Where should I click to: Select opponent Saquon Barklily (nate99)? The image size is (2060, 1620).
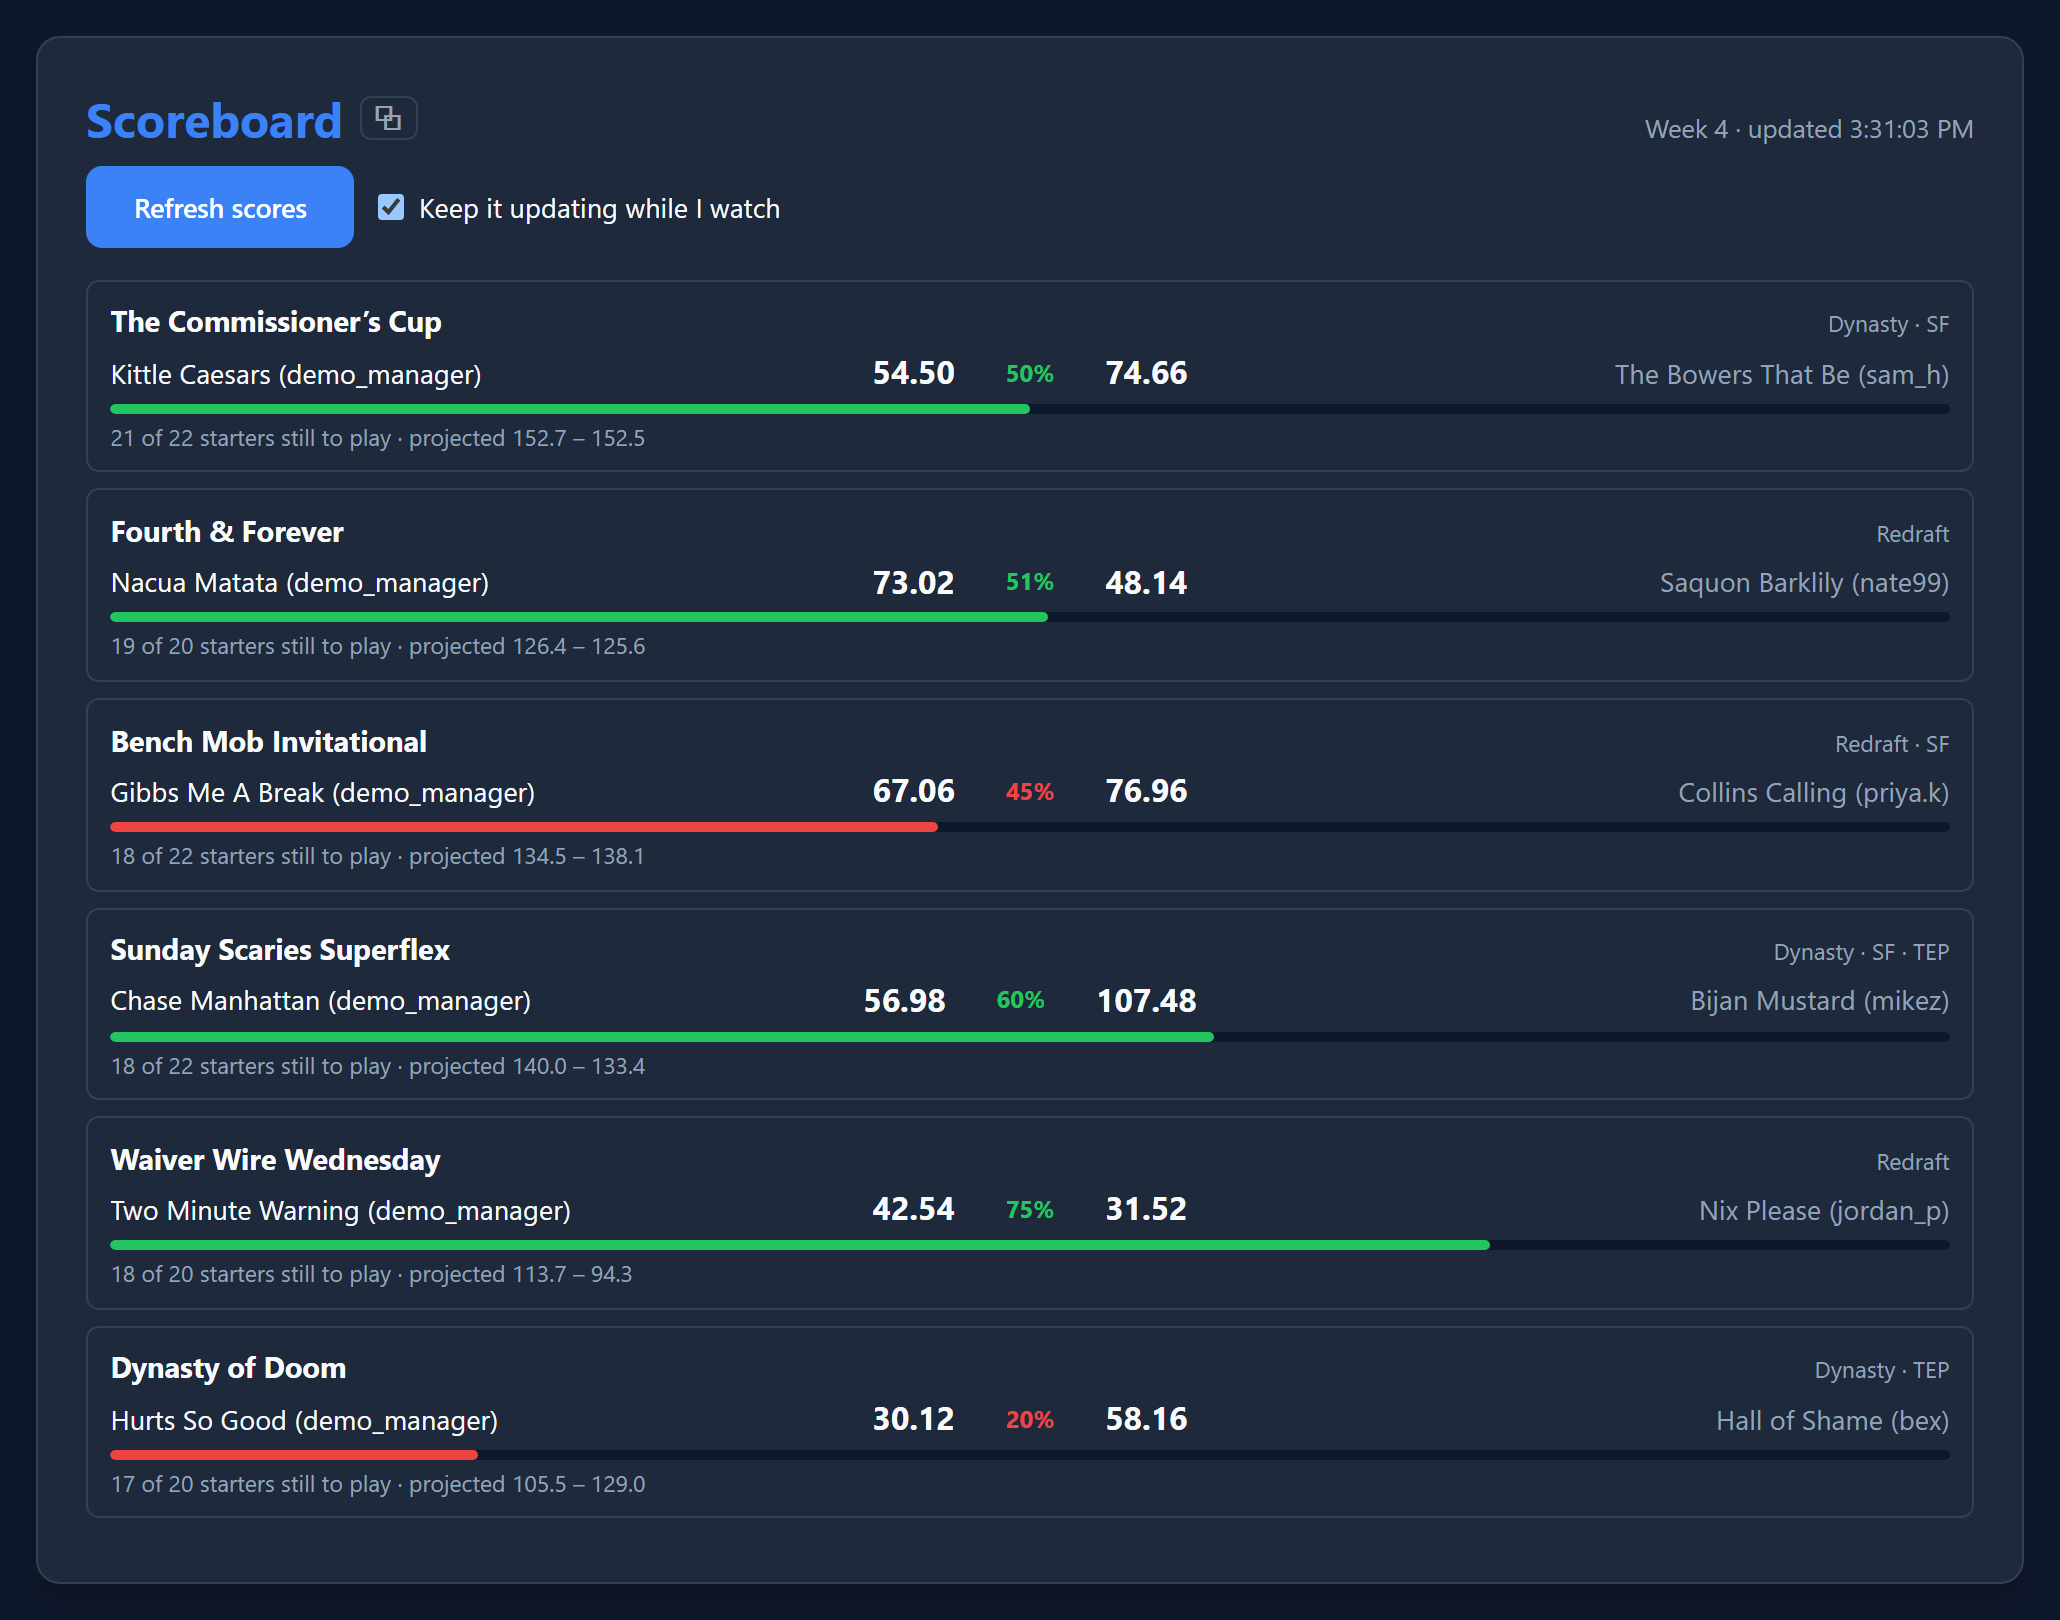point(1805,583)
